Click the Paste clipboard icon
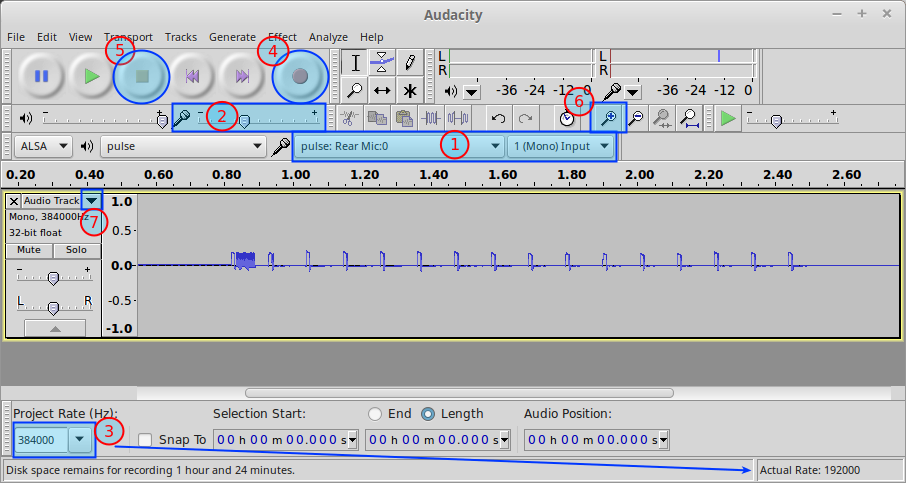Screen dimensions: 906x483 point(404,118)
